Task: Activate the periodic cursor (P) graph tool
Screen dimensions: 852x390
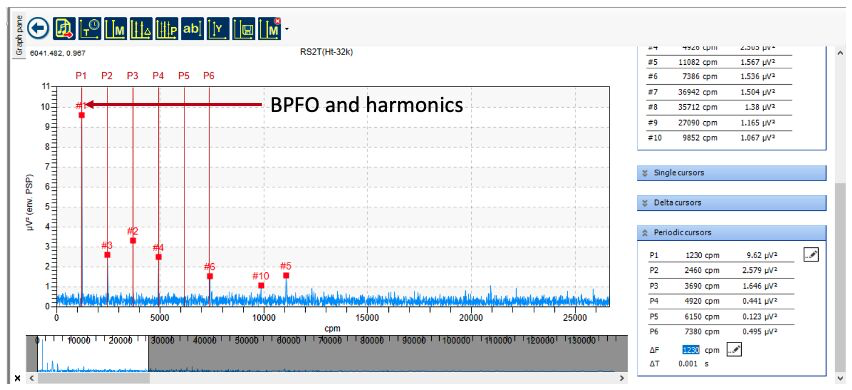Action: click(166, 29)
